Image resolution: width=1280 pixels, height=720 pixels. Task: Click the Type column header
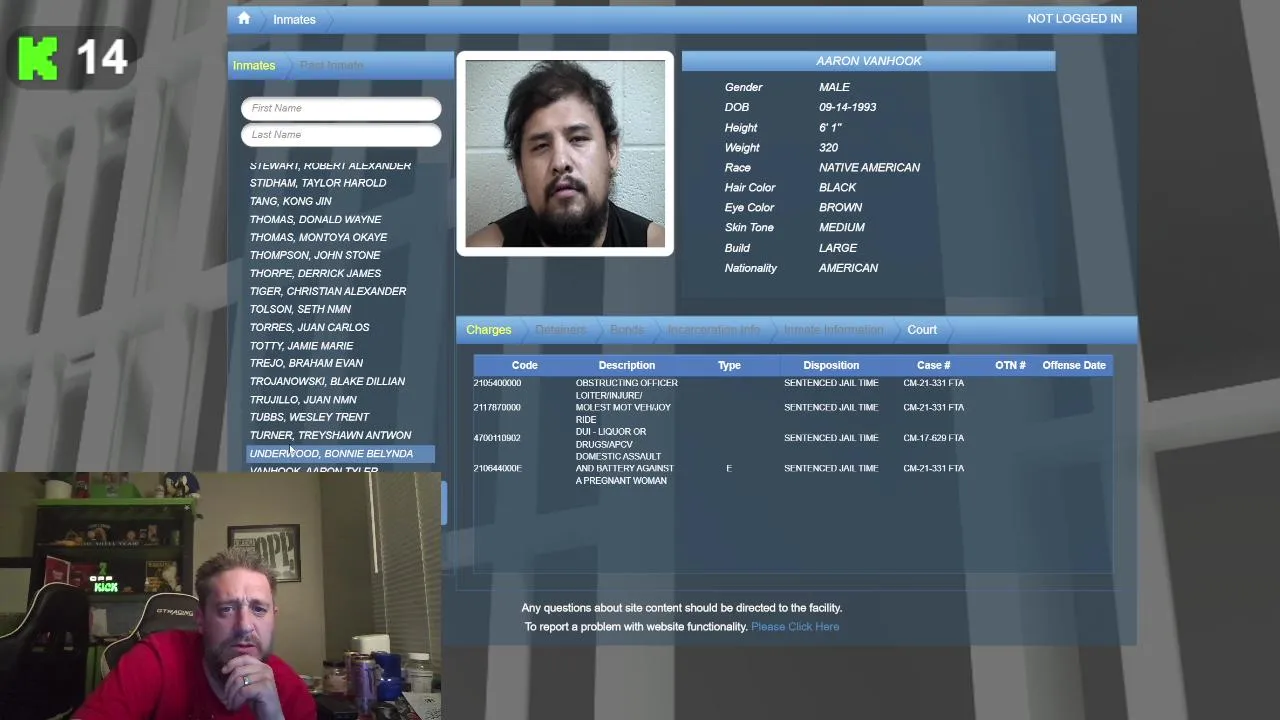coord(729,365)
